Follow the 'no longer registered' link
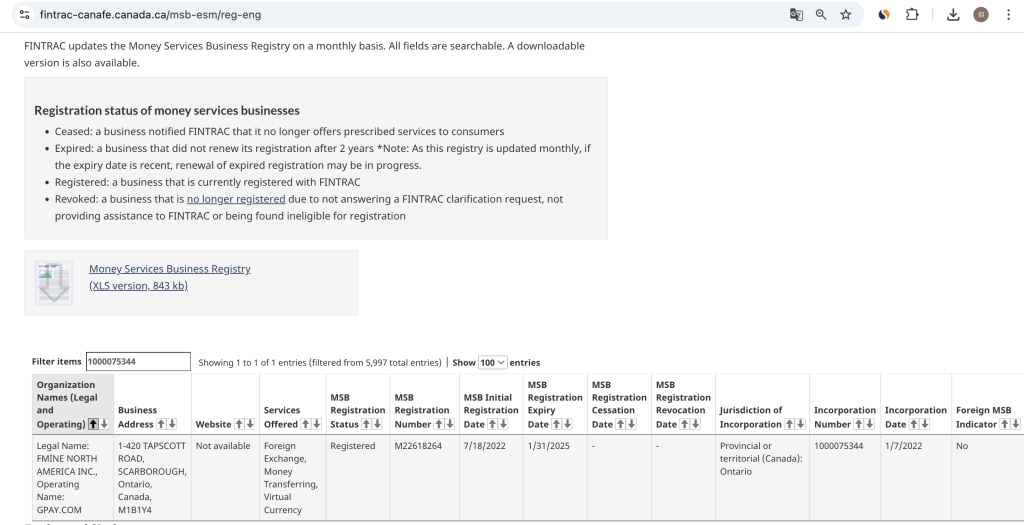 (x=236, y=200)
